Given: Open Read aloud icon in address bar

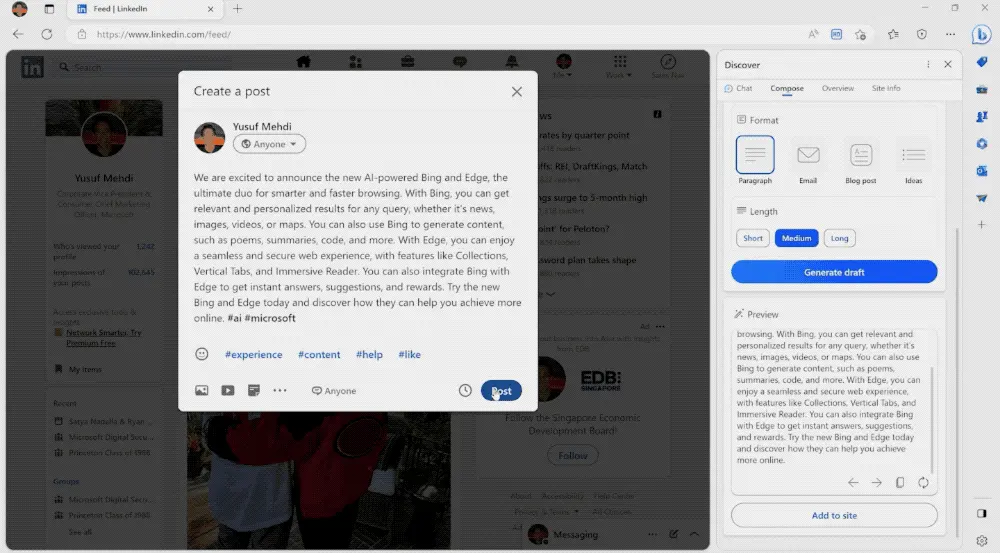Looking at the screenshot, I should 813,34.
